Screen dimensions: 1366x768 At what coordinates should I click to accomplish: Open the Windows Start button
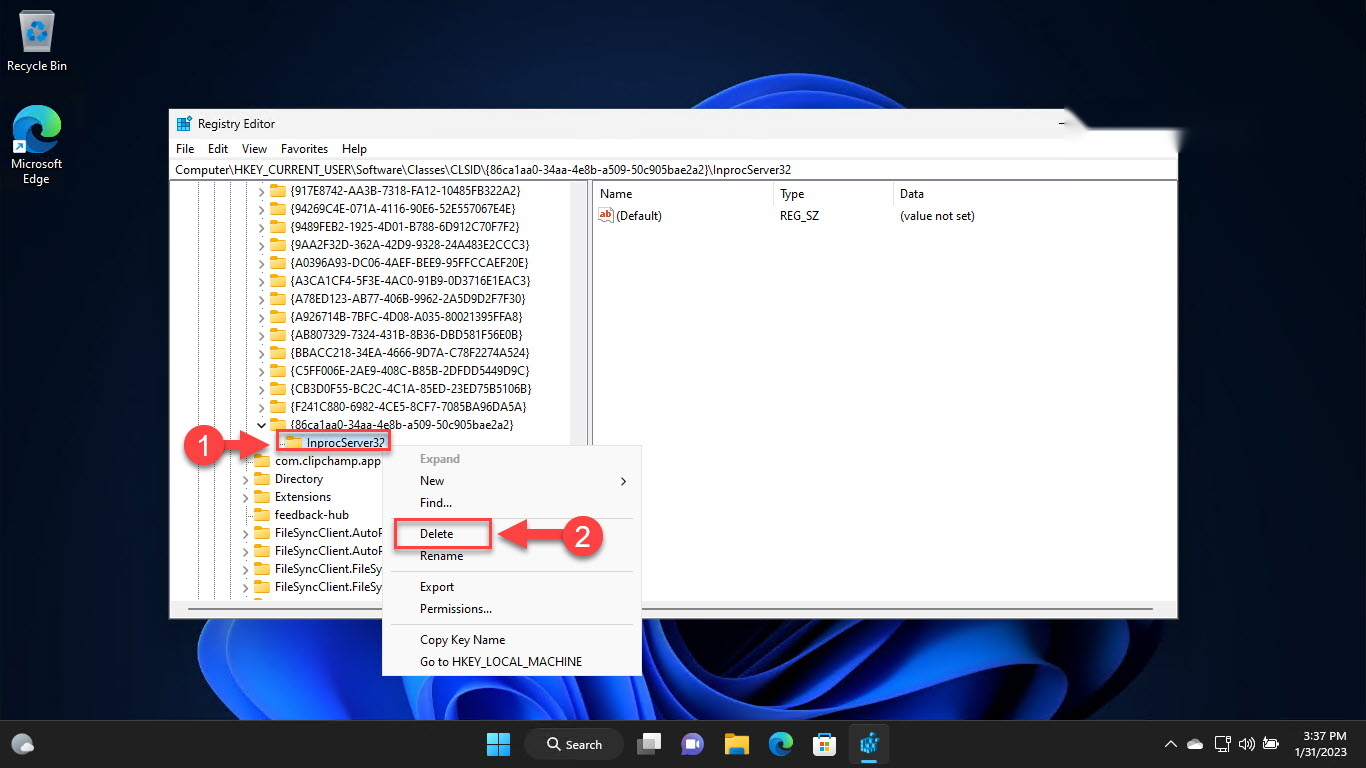point(498,744)
